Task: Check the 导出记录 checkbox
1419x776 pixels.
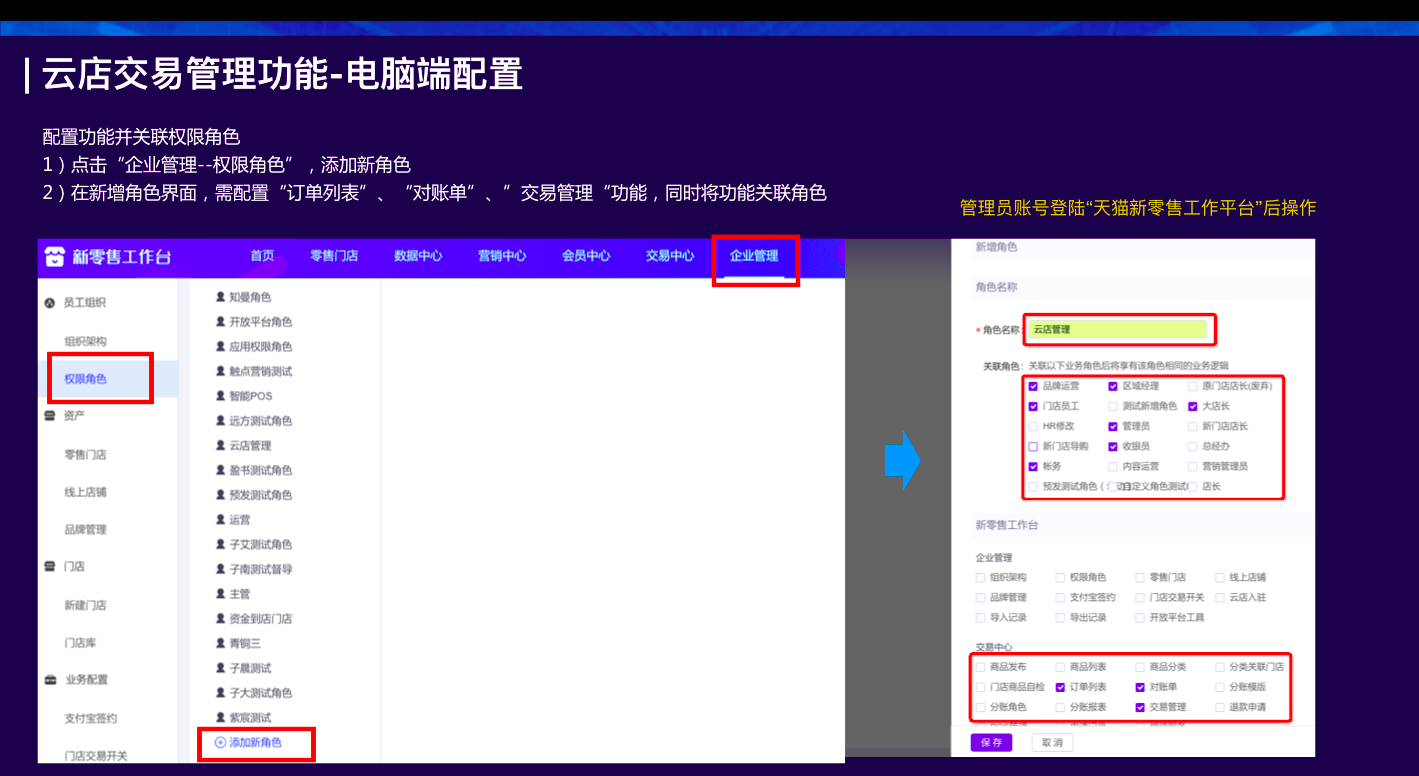Action: click(x=1060, y=617)
